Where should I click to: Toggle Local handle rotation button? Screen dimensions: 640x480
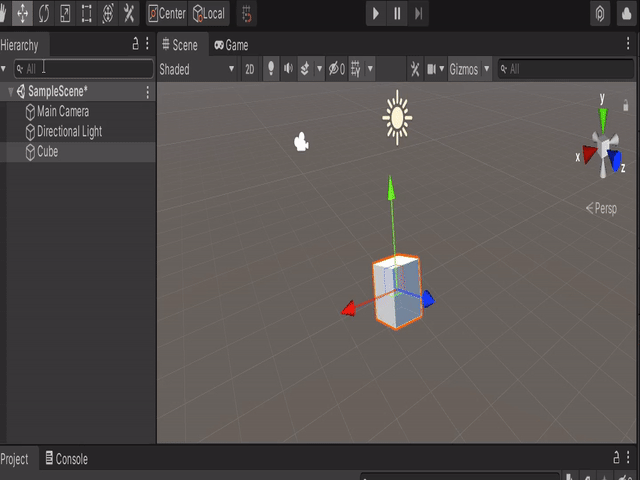[209, 13]
